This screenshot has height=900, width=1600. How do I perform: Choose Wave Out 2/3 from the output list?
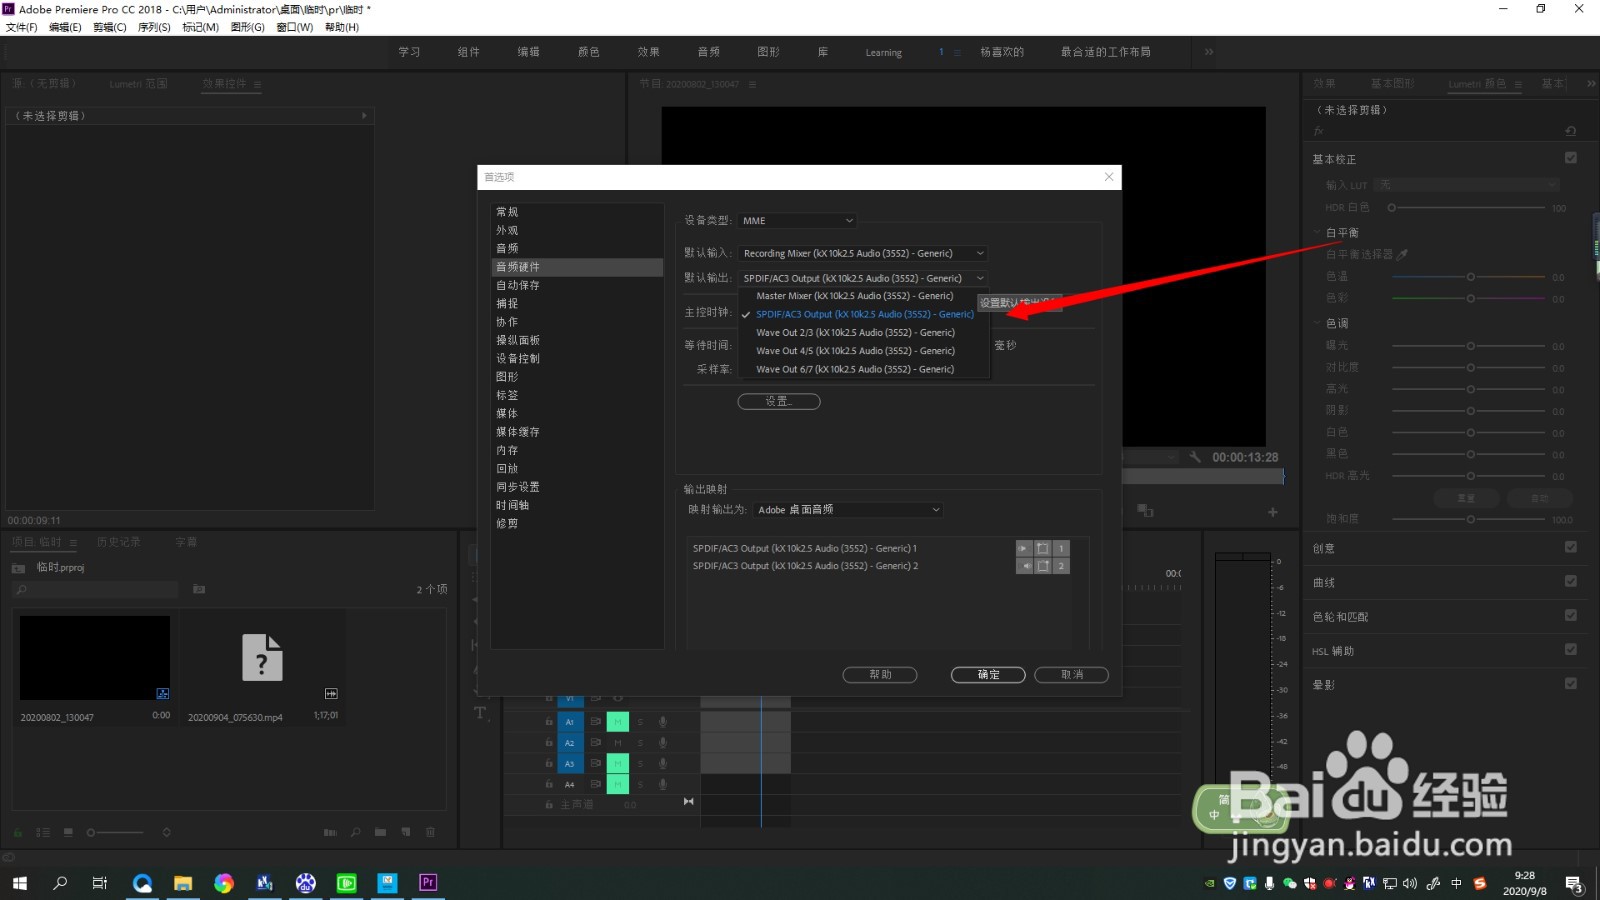855,333
